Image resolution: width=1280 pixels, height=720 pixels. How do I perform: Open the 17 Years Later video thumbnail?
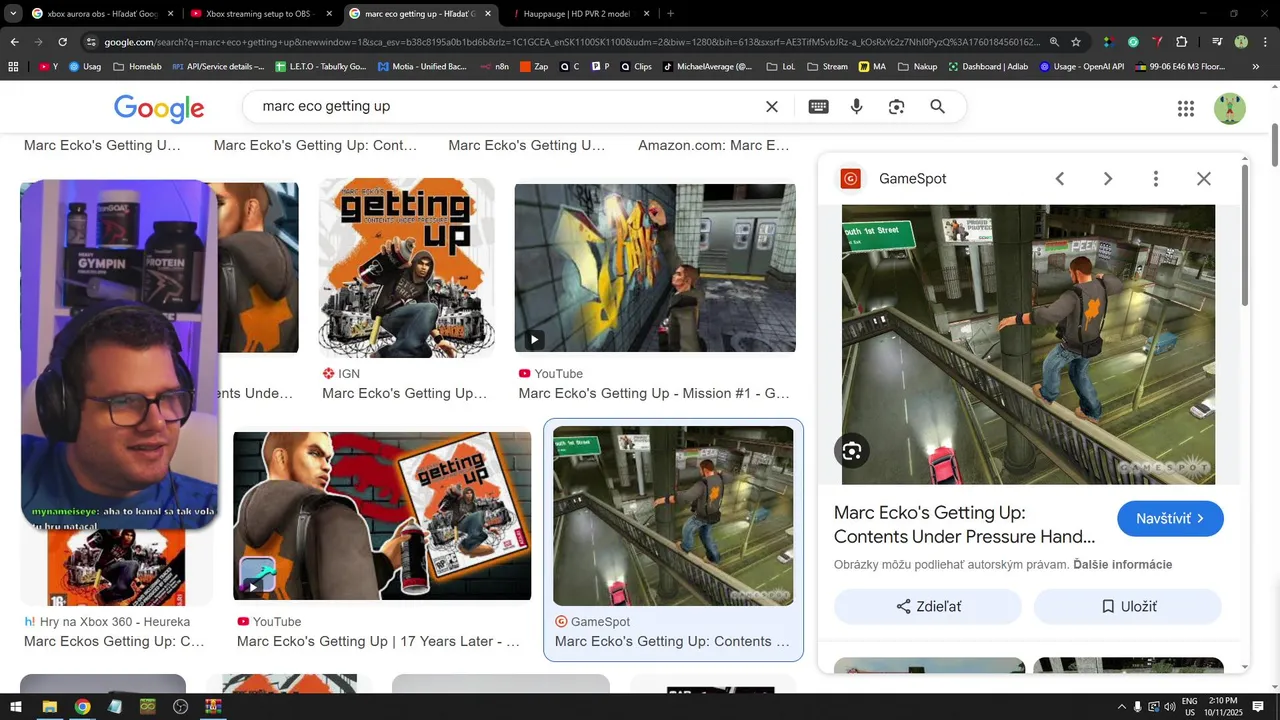click(382, 516)
